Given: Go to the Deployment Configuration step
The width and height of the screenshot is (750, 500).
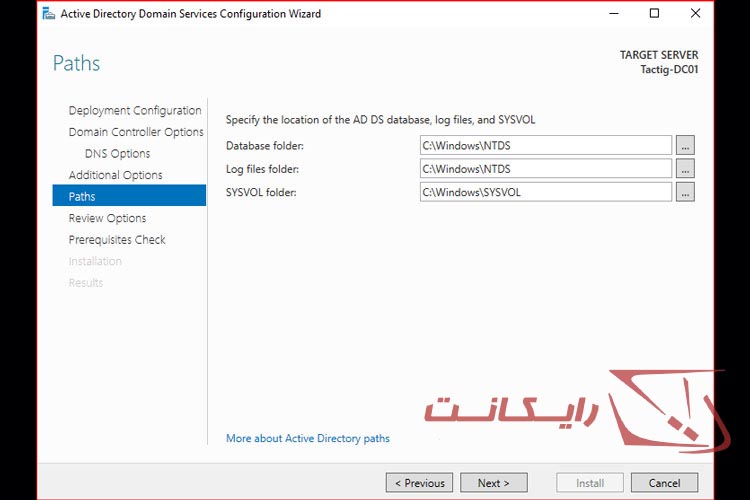Looking at the screenshot, I should tap(135, 111).
